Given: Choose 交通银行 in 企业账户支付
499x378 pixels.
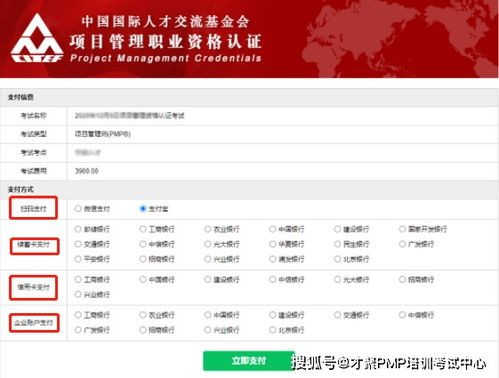Looking at the screenshot, I should [337, 315].
